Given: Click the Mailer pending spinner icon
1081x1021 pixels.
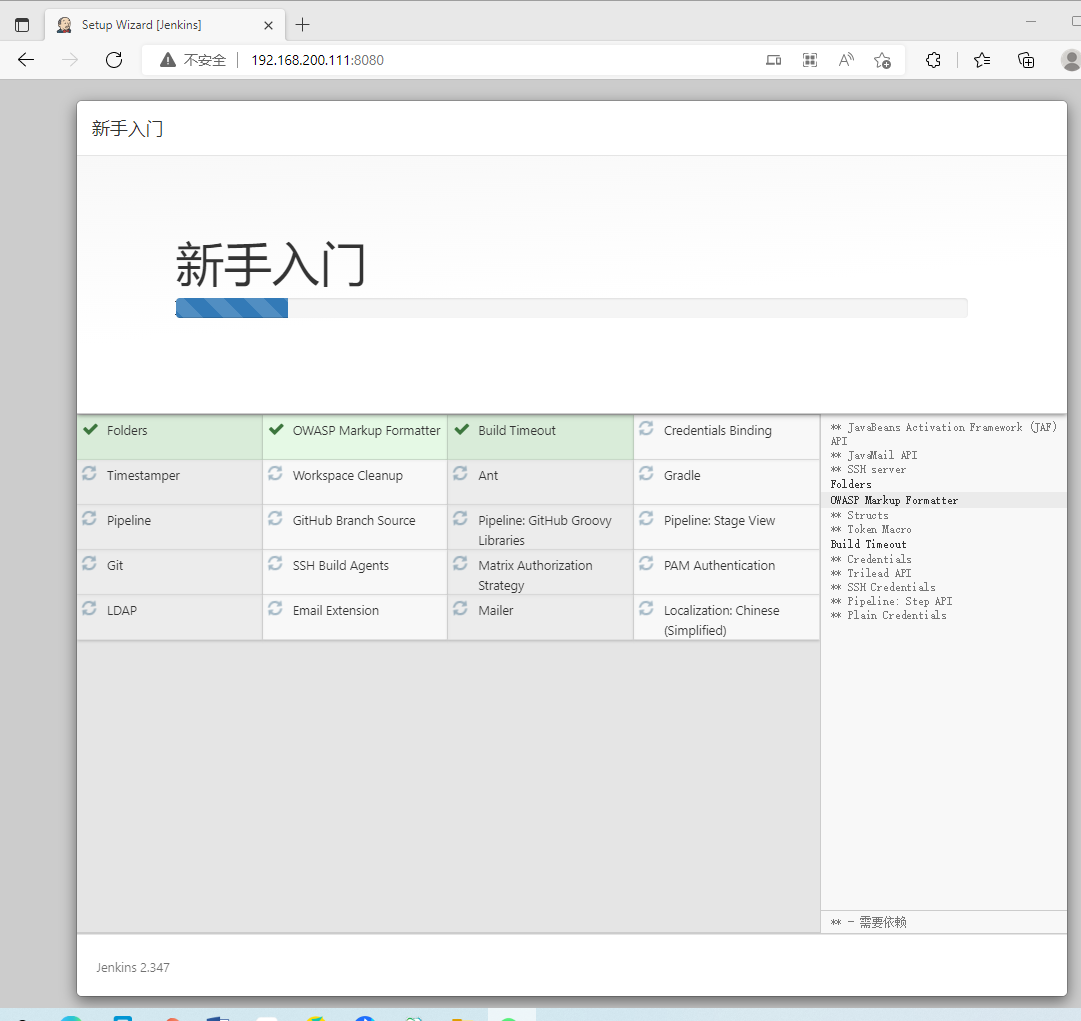Looking at the screenshot, I should pyautogui.click(x=461, y=608).
